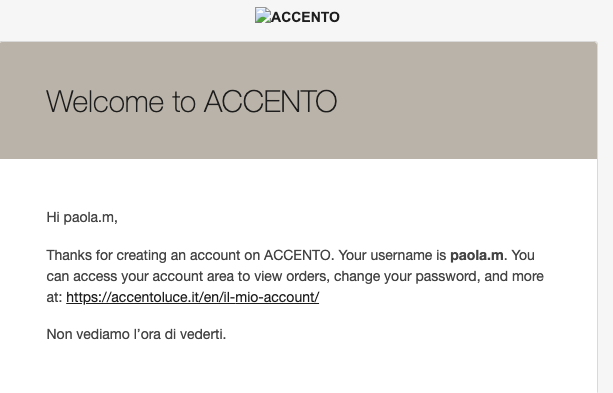Click the ACCENTO logo alt text

tap(305, 17)
